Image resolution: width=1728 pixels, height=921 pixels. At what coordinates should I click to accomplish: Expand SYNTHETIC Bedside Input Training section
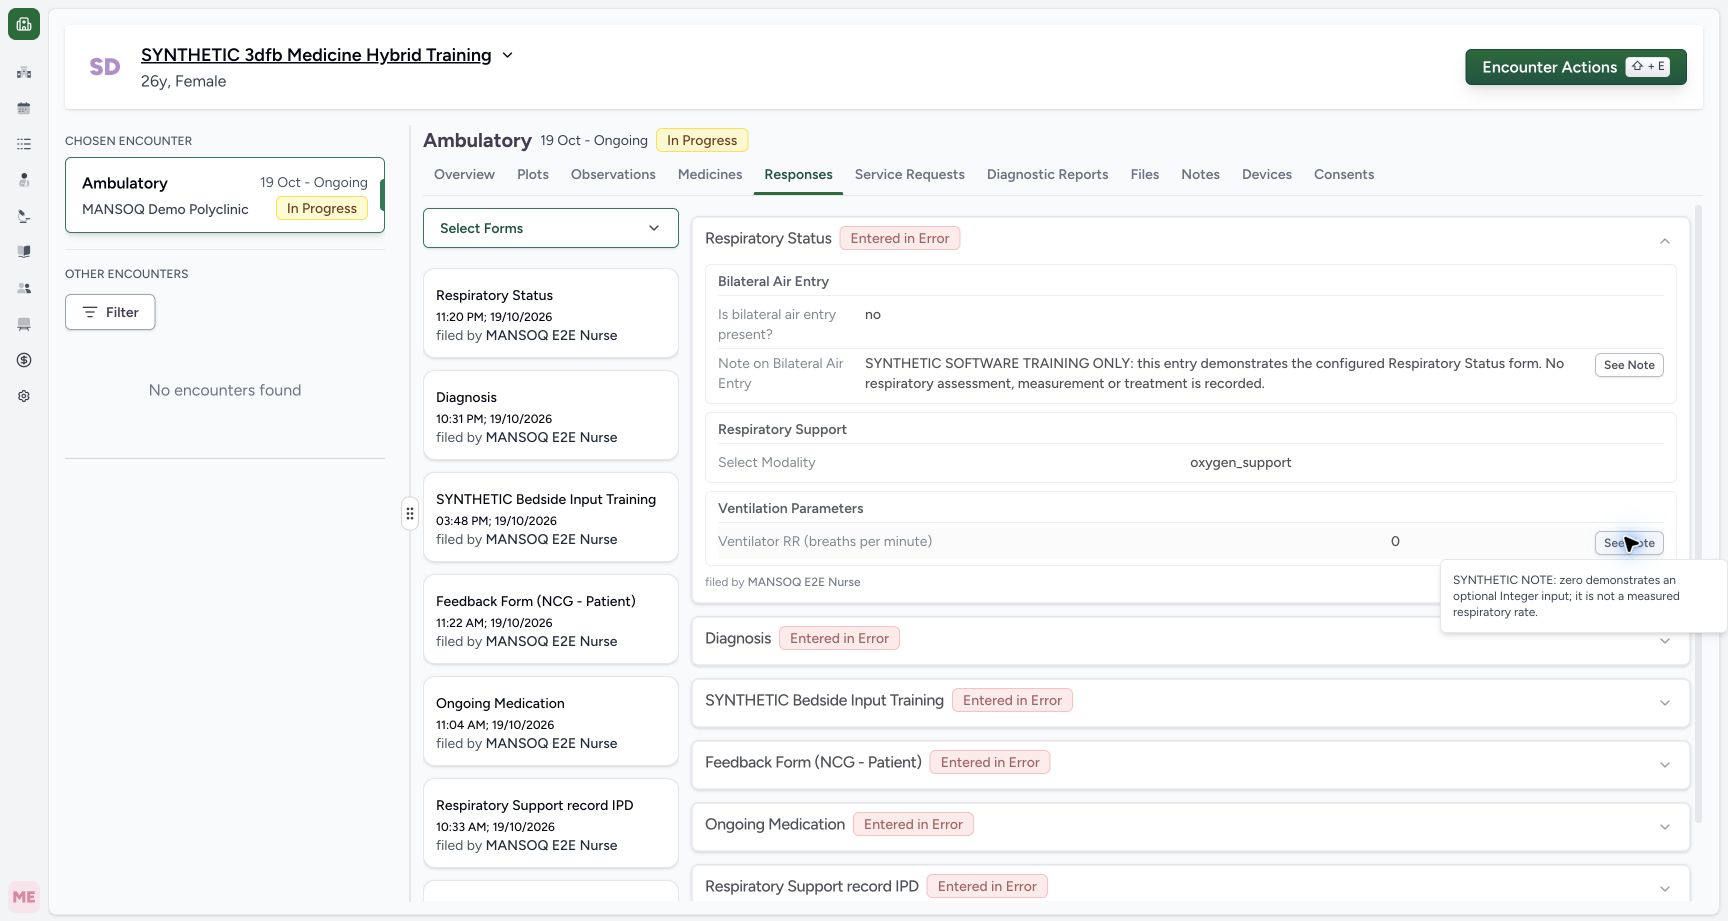(1665, 702)
